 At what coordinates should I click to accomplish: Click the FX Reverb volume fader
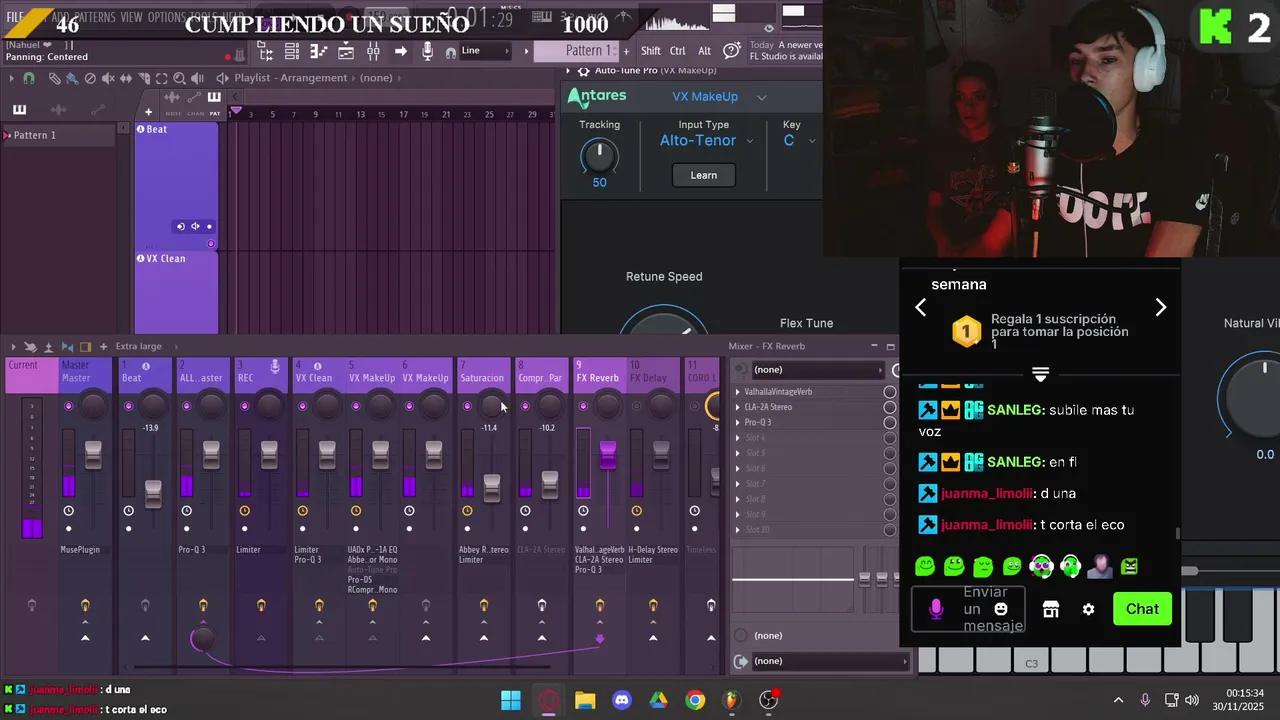coord(608,454)
